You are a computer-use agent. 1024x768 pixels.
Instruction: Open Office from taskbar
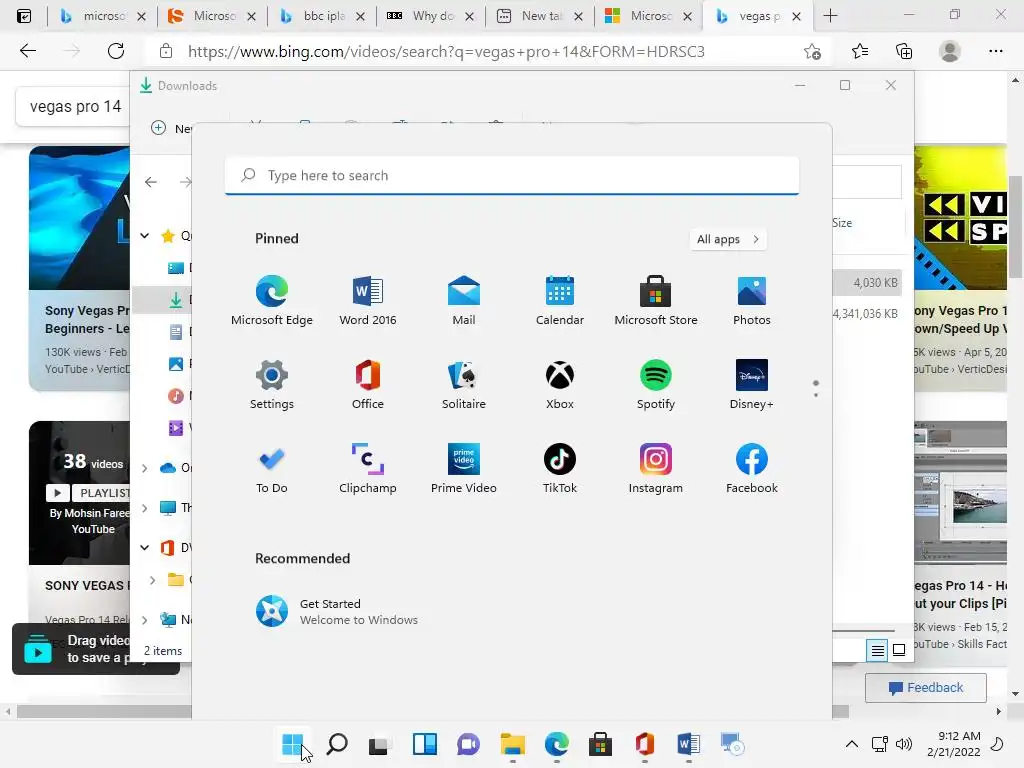pyautogui.click(x=645, y=744)
